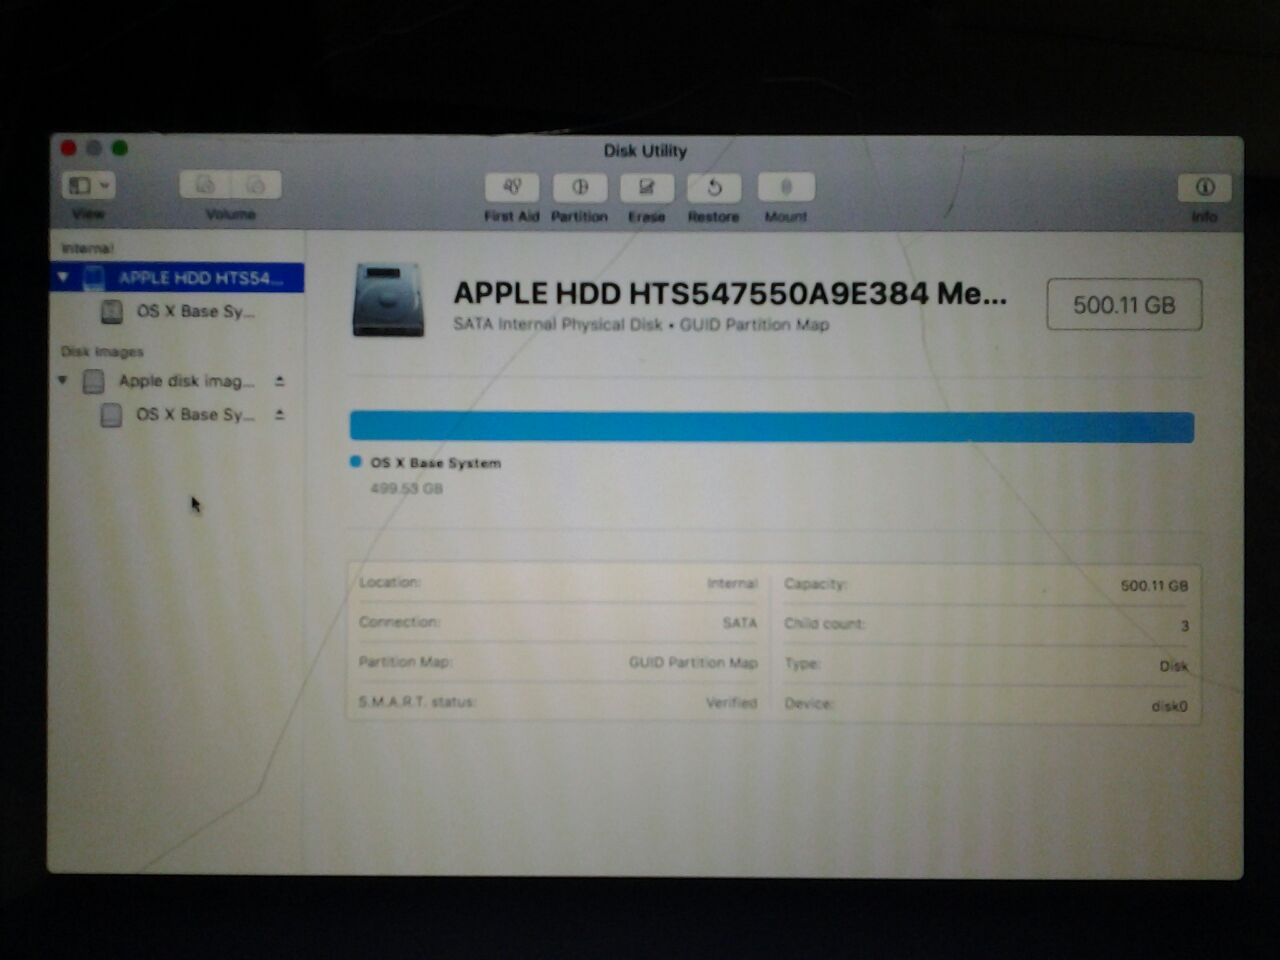Click the Connection label in the info table
Screen dimensions: 1280x960
pos(399,622)
